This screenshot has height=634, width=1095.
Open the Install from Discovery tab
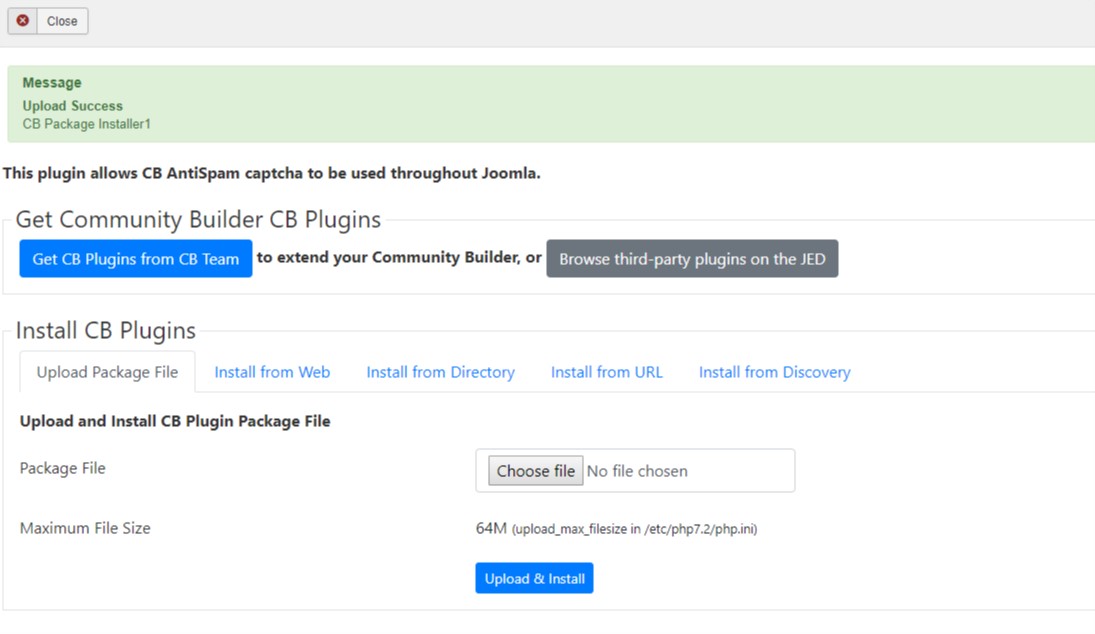tap(774, 372)
